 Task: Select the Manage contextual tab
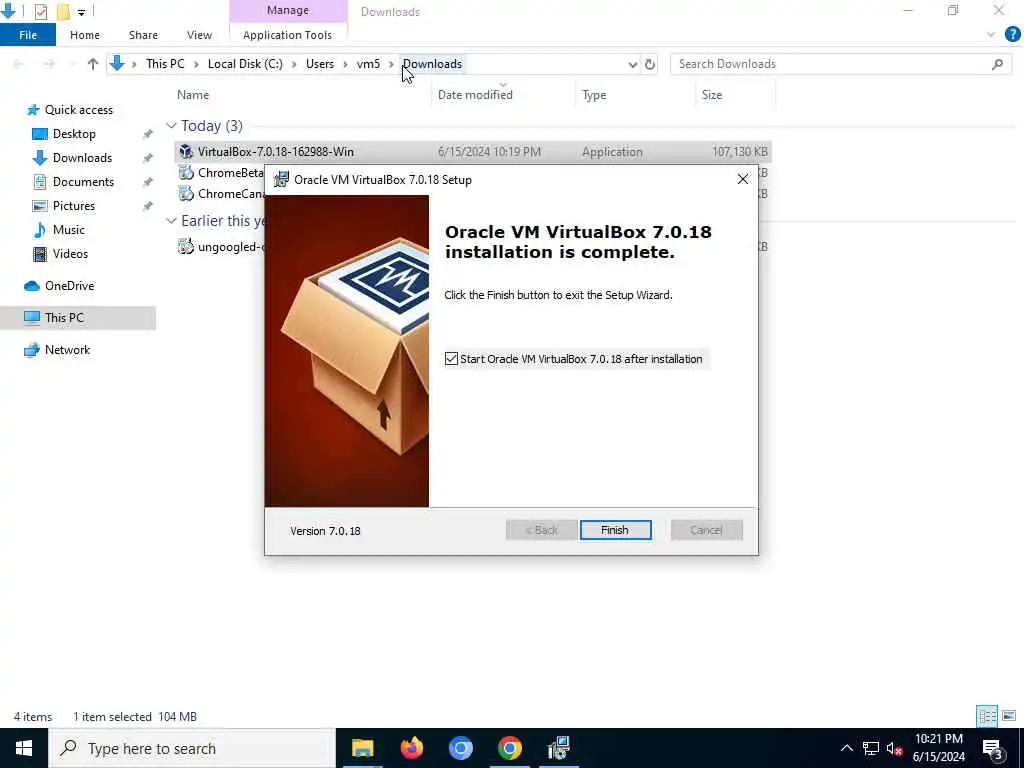(287, 10)
